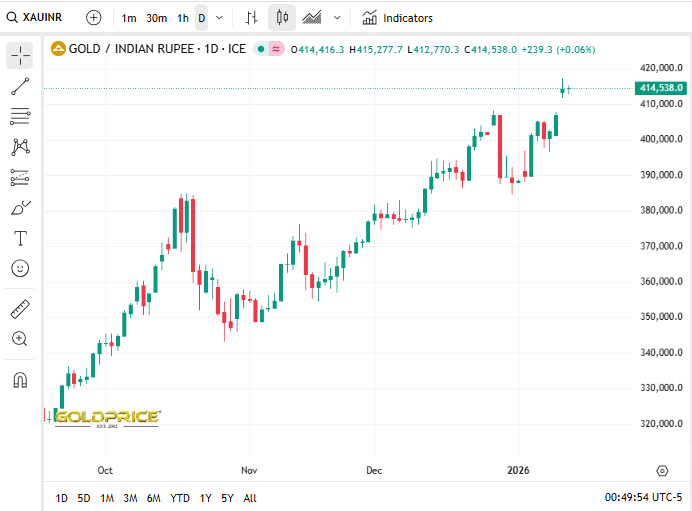Select the ruler measure tool
The height and width of the screenshot is (511, 692).
tap(20, 309)
